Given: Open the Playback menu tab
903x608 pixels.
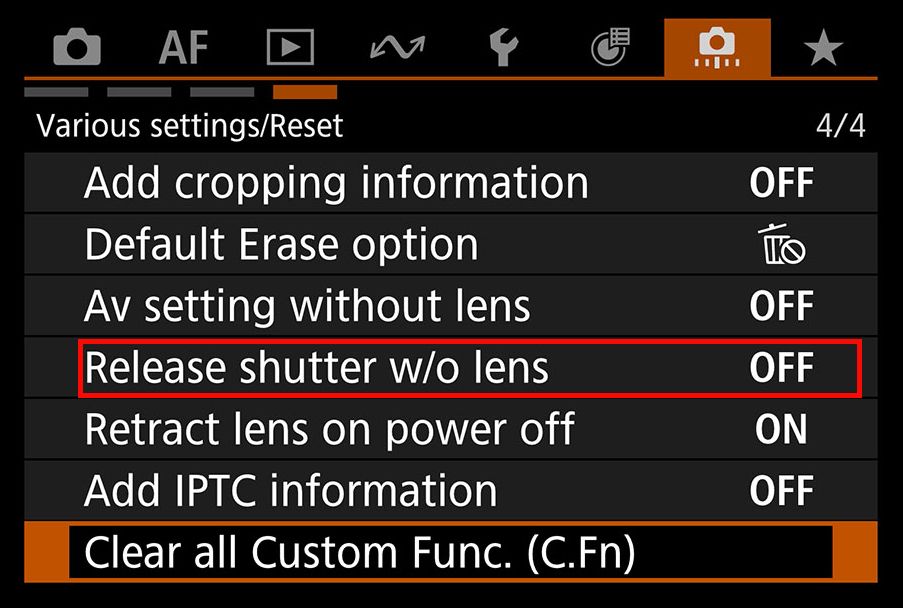Looking at the screenshot, I should (290, 47).
